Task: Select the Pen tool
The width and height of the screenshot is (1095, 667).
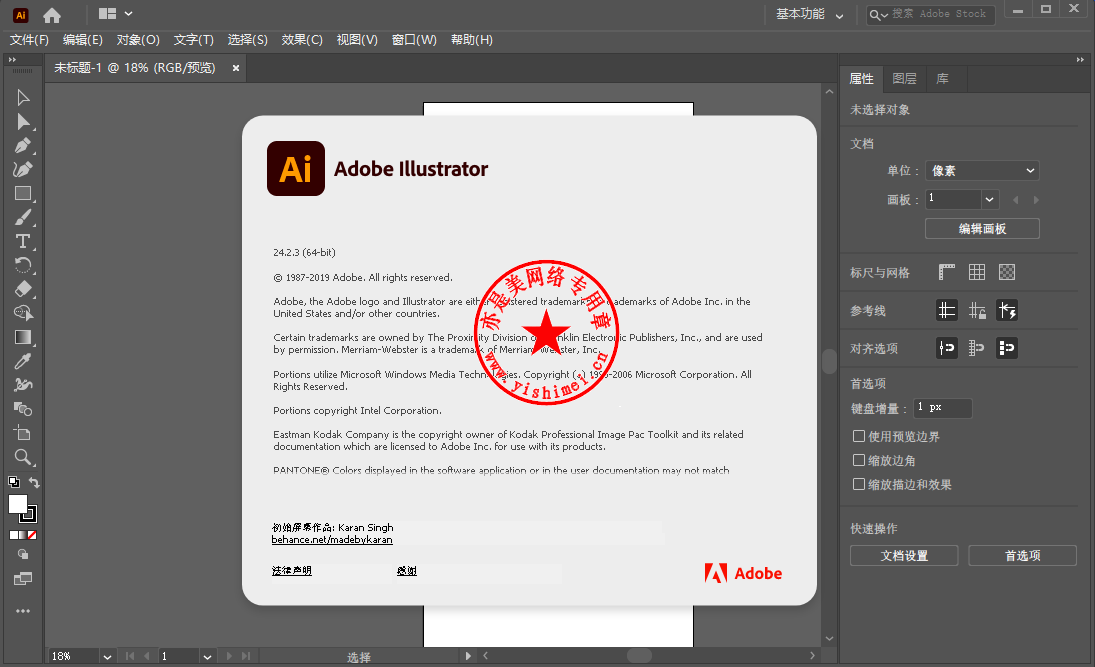Action: 23,145
